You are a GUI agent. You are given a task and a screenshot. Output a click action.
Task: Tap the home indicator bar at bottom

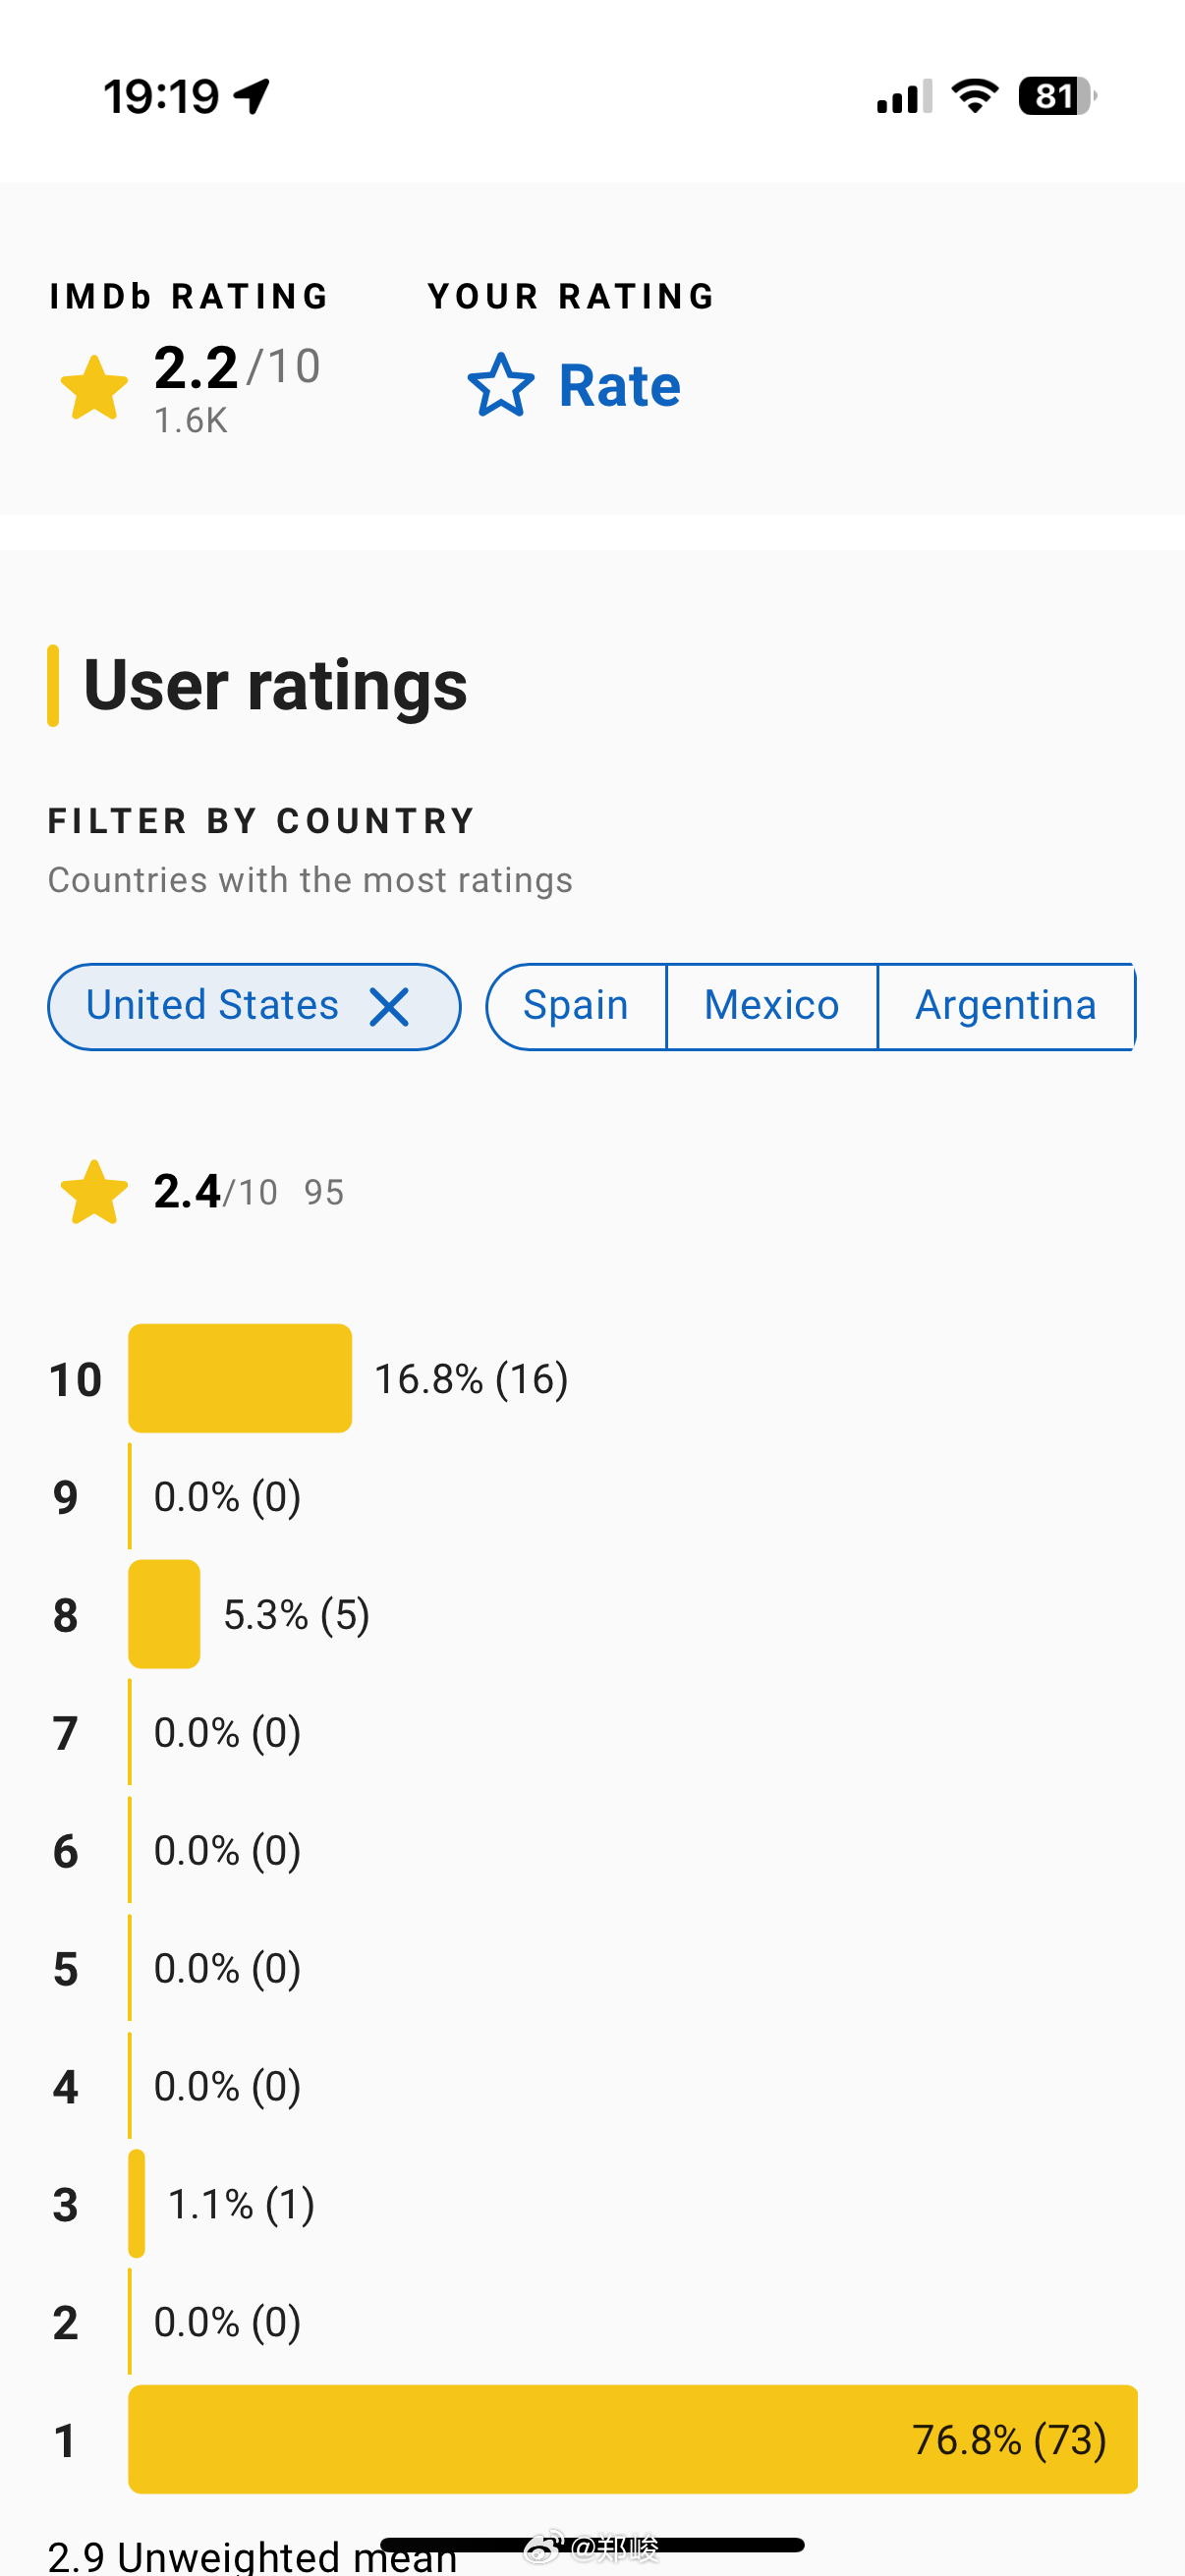tap(592, 2544)
